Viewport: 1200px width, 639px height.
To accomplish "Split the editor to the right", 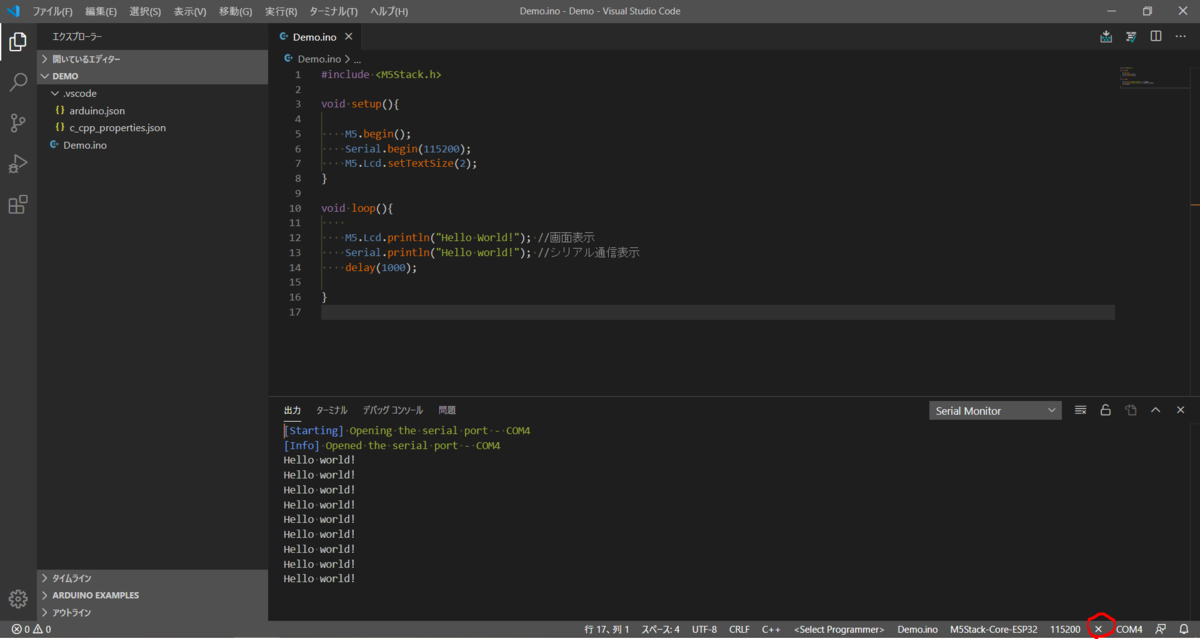I will tap(1156, 37).
